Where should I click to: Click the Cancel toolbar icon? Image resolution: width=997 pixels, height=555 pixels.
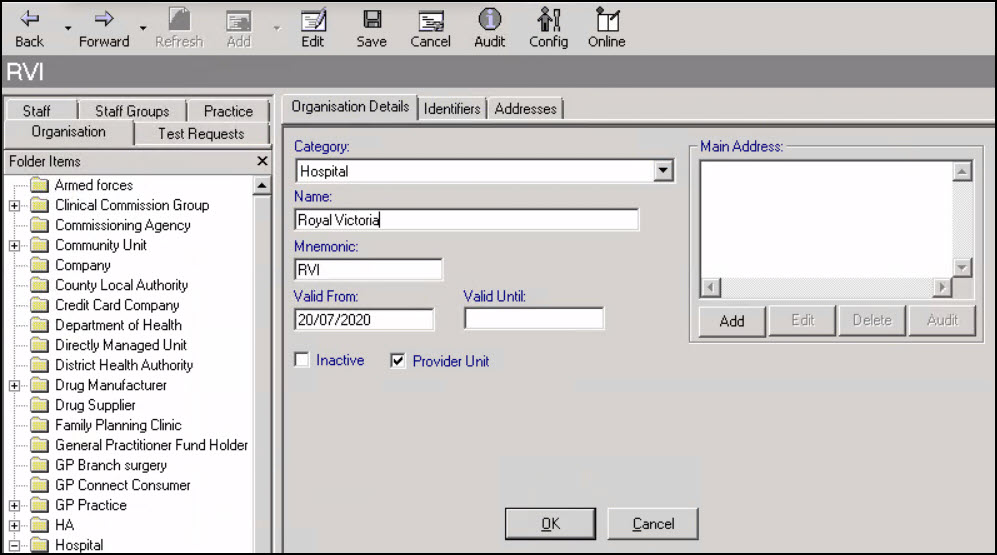point(431,20)
